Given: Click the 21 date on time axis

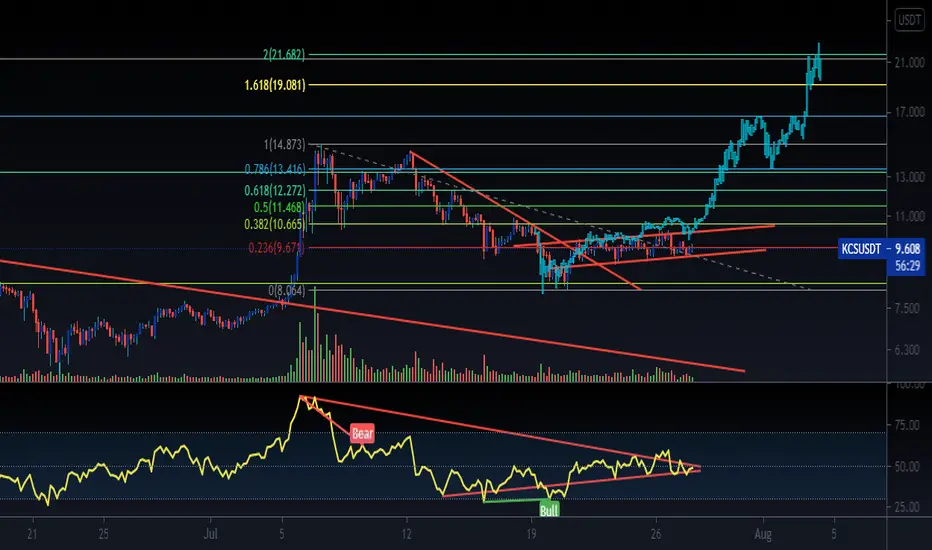Looking at the screenshot, I should [x=32, y=533].
